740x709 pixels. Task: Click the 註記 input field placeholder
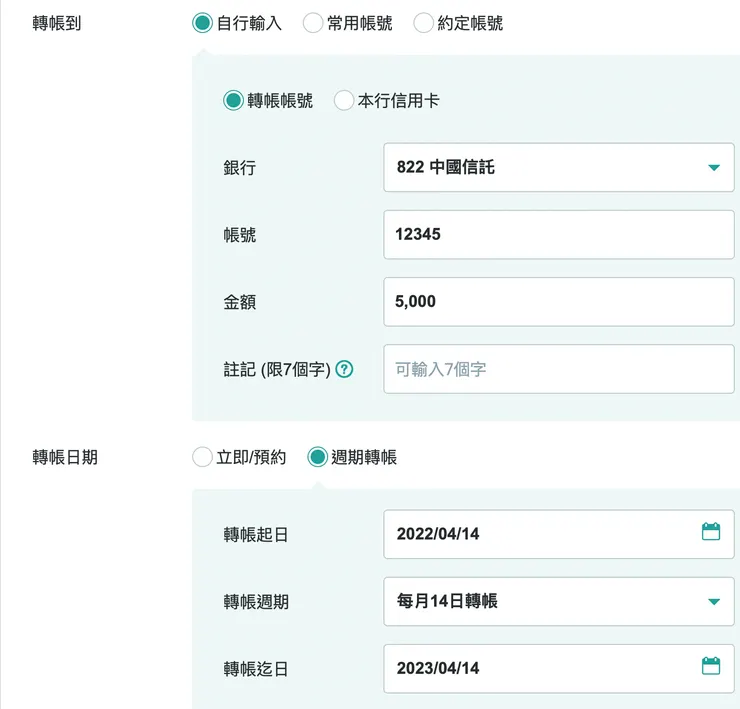(x=559, y=369)
